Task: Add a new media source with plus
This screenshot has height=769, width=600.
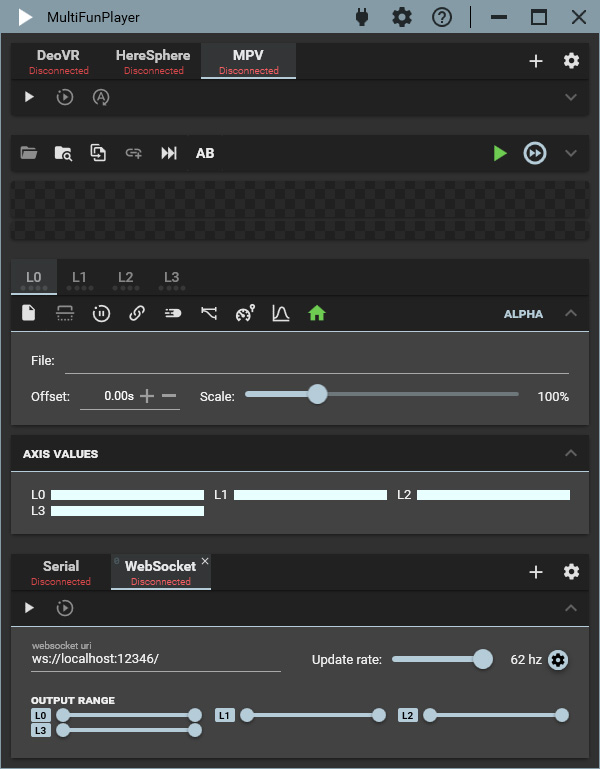Action: coord(536,61)
